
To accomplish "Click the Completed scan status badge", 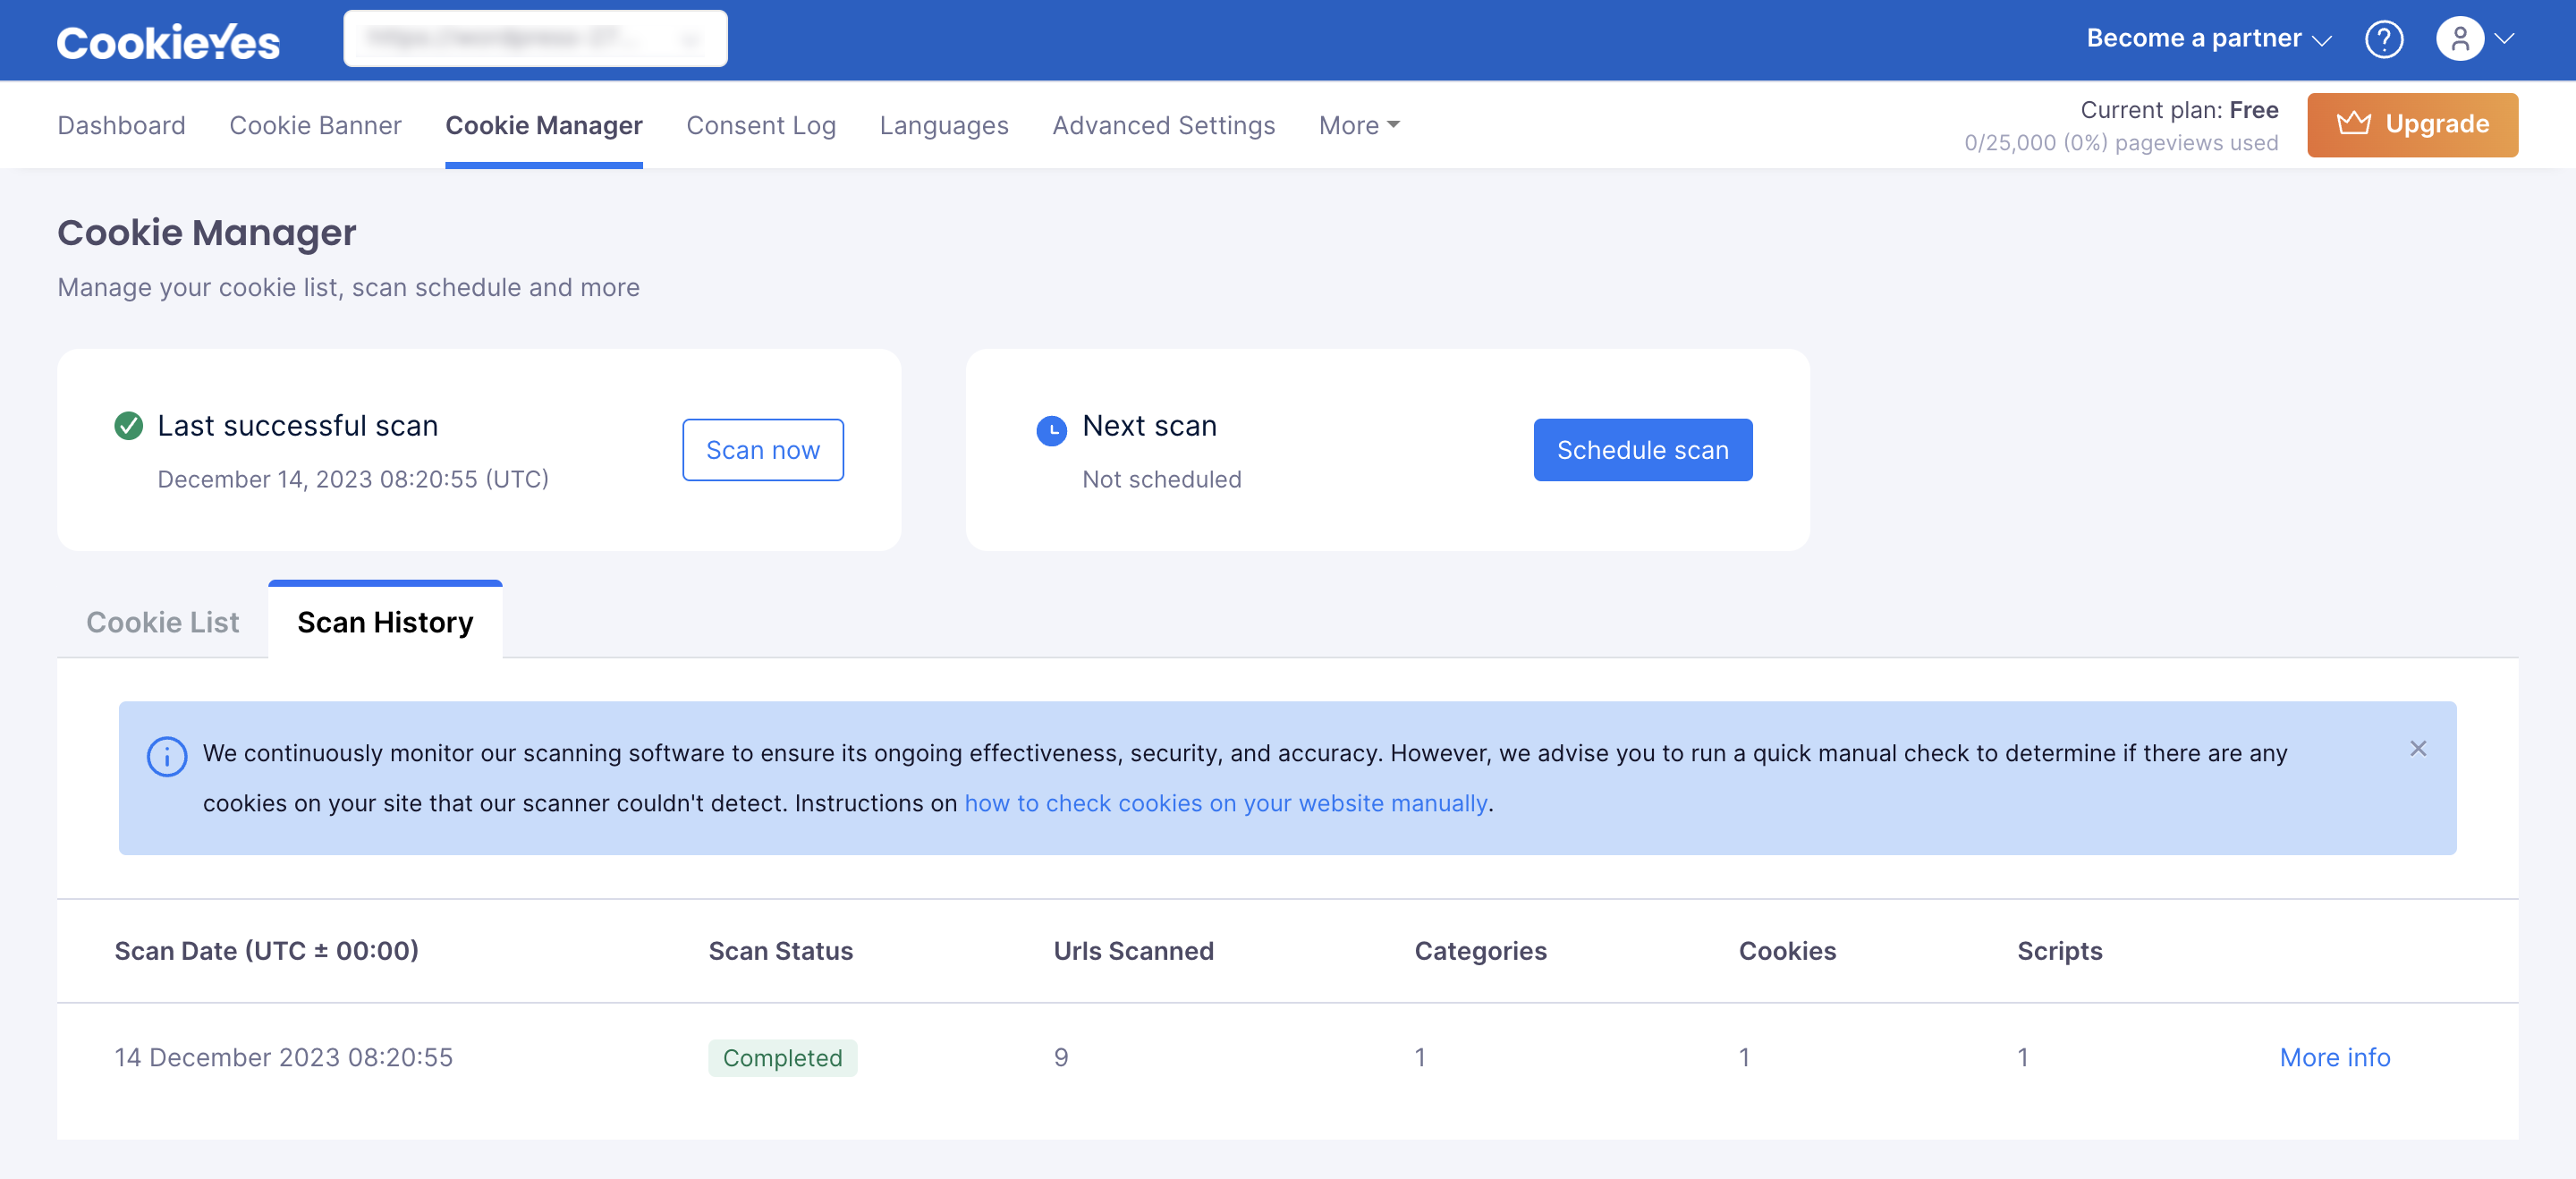I will tap(782, 1058).
